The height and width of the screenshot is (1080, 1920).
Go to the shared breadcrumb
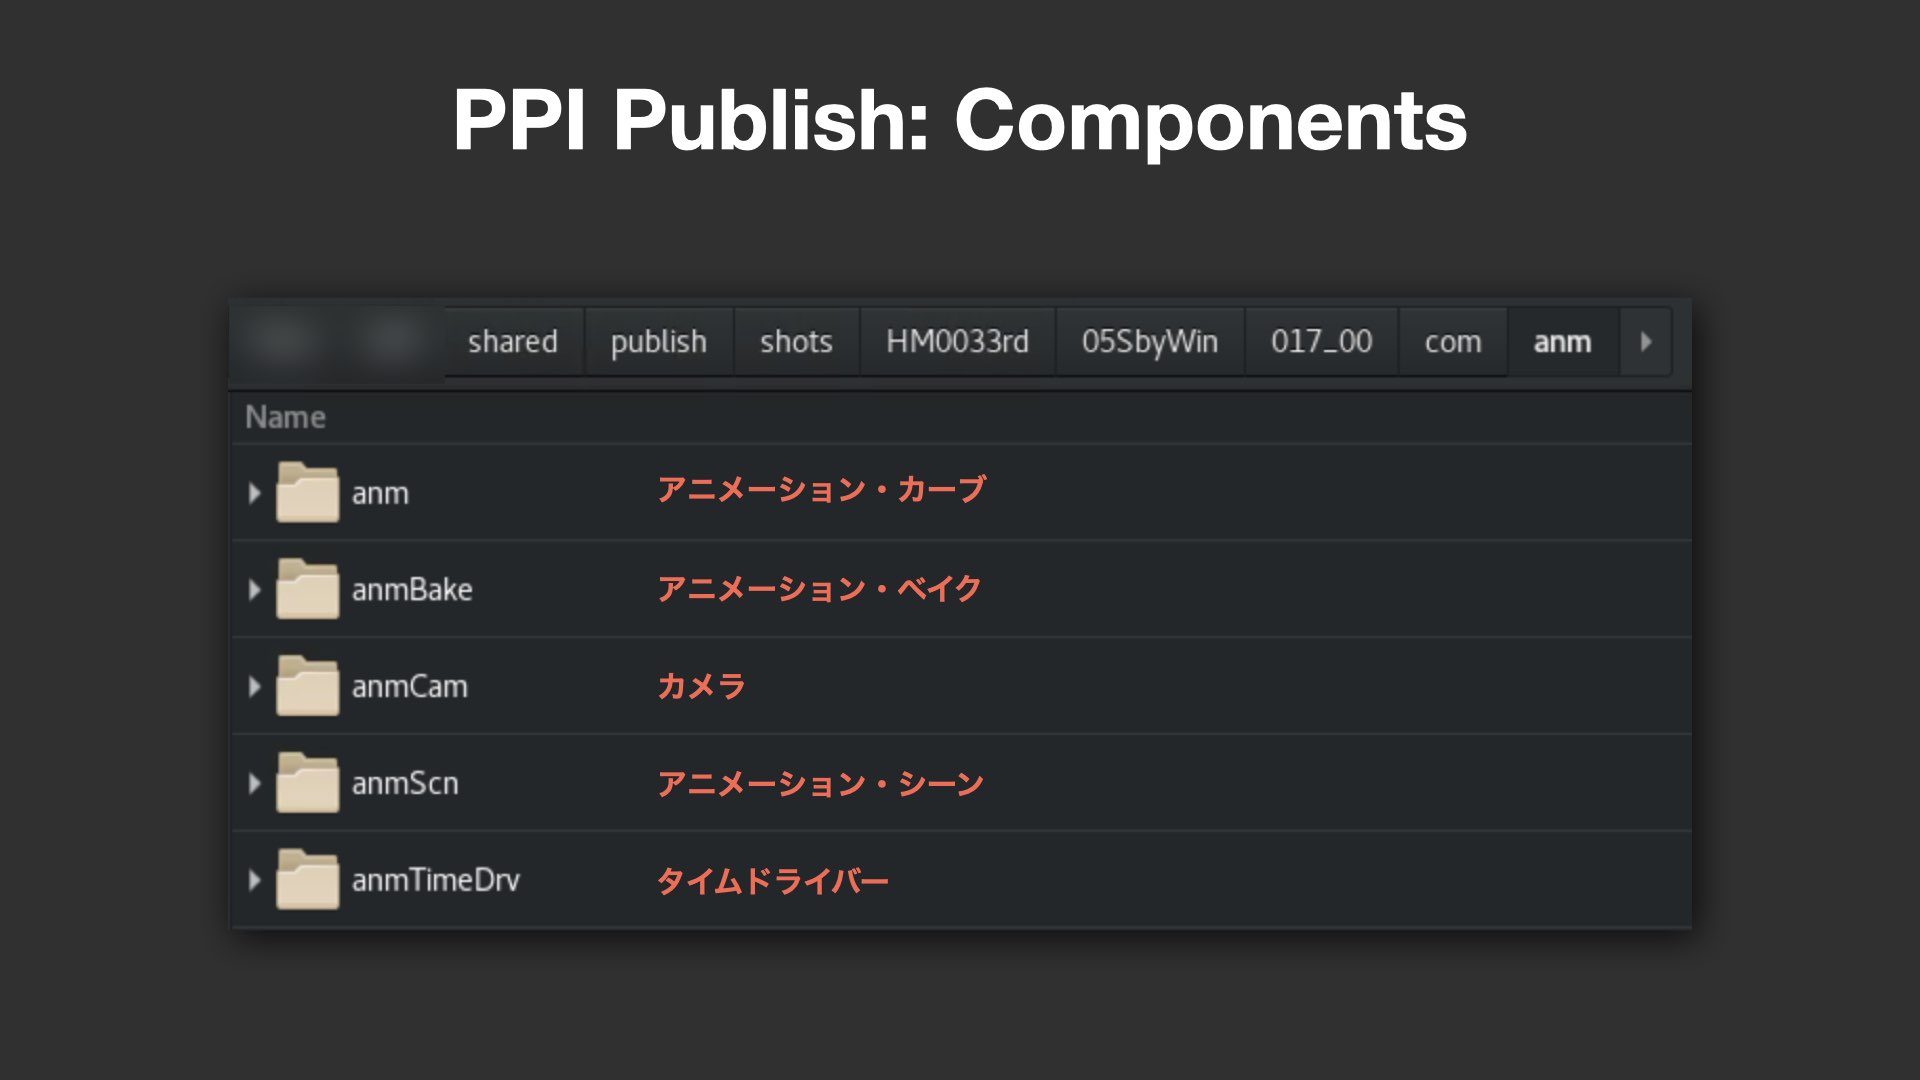(513, 342)
